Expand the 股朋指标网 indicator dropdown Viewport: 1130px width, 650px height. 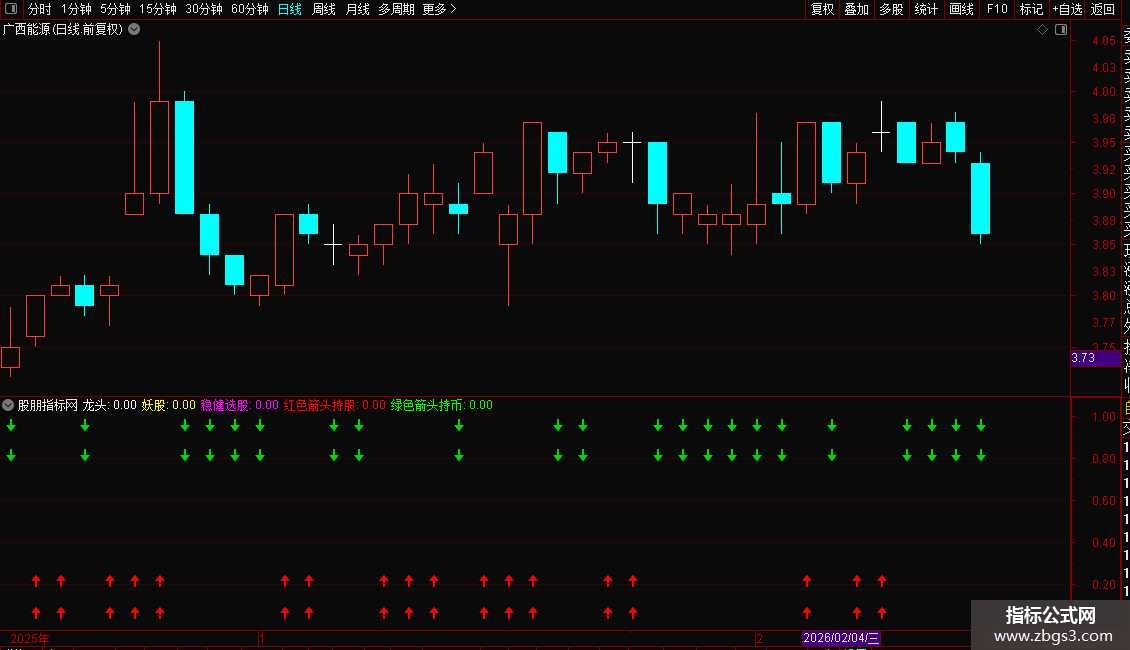(8, 405)
